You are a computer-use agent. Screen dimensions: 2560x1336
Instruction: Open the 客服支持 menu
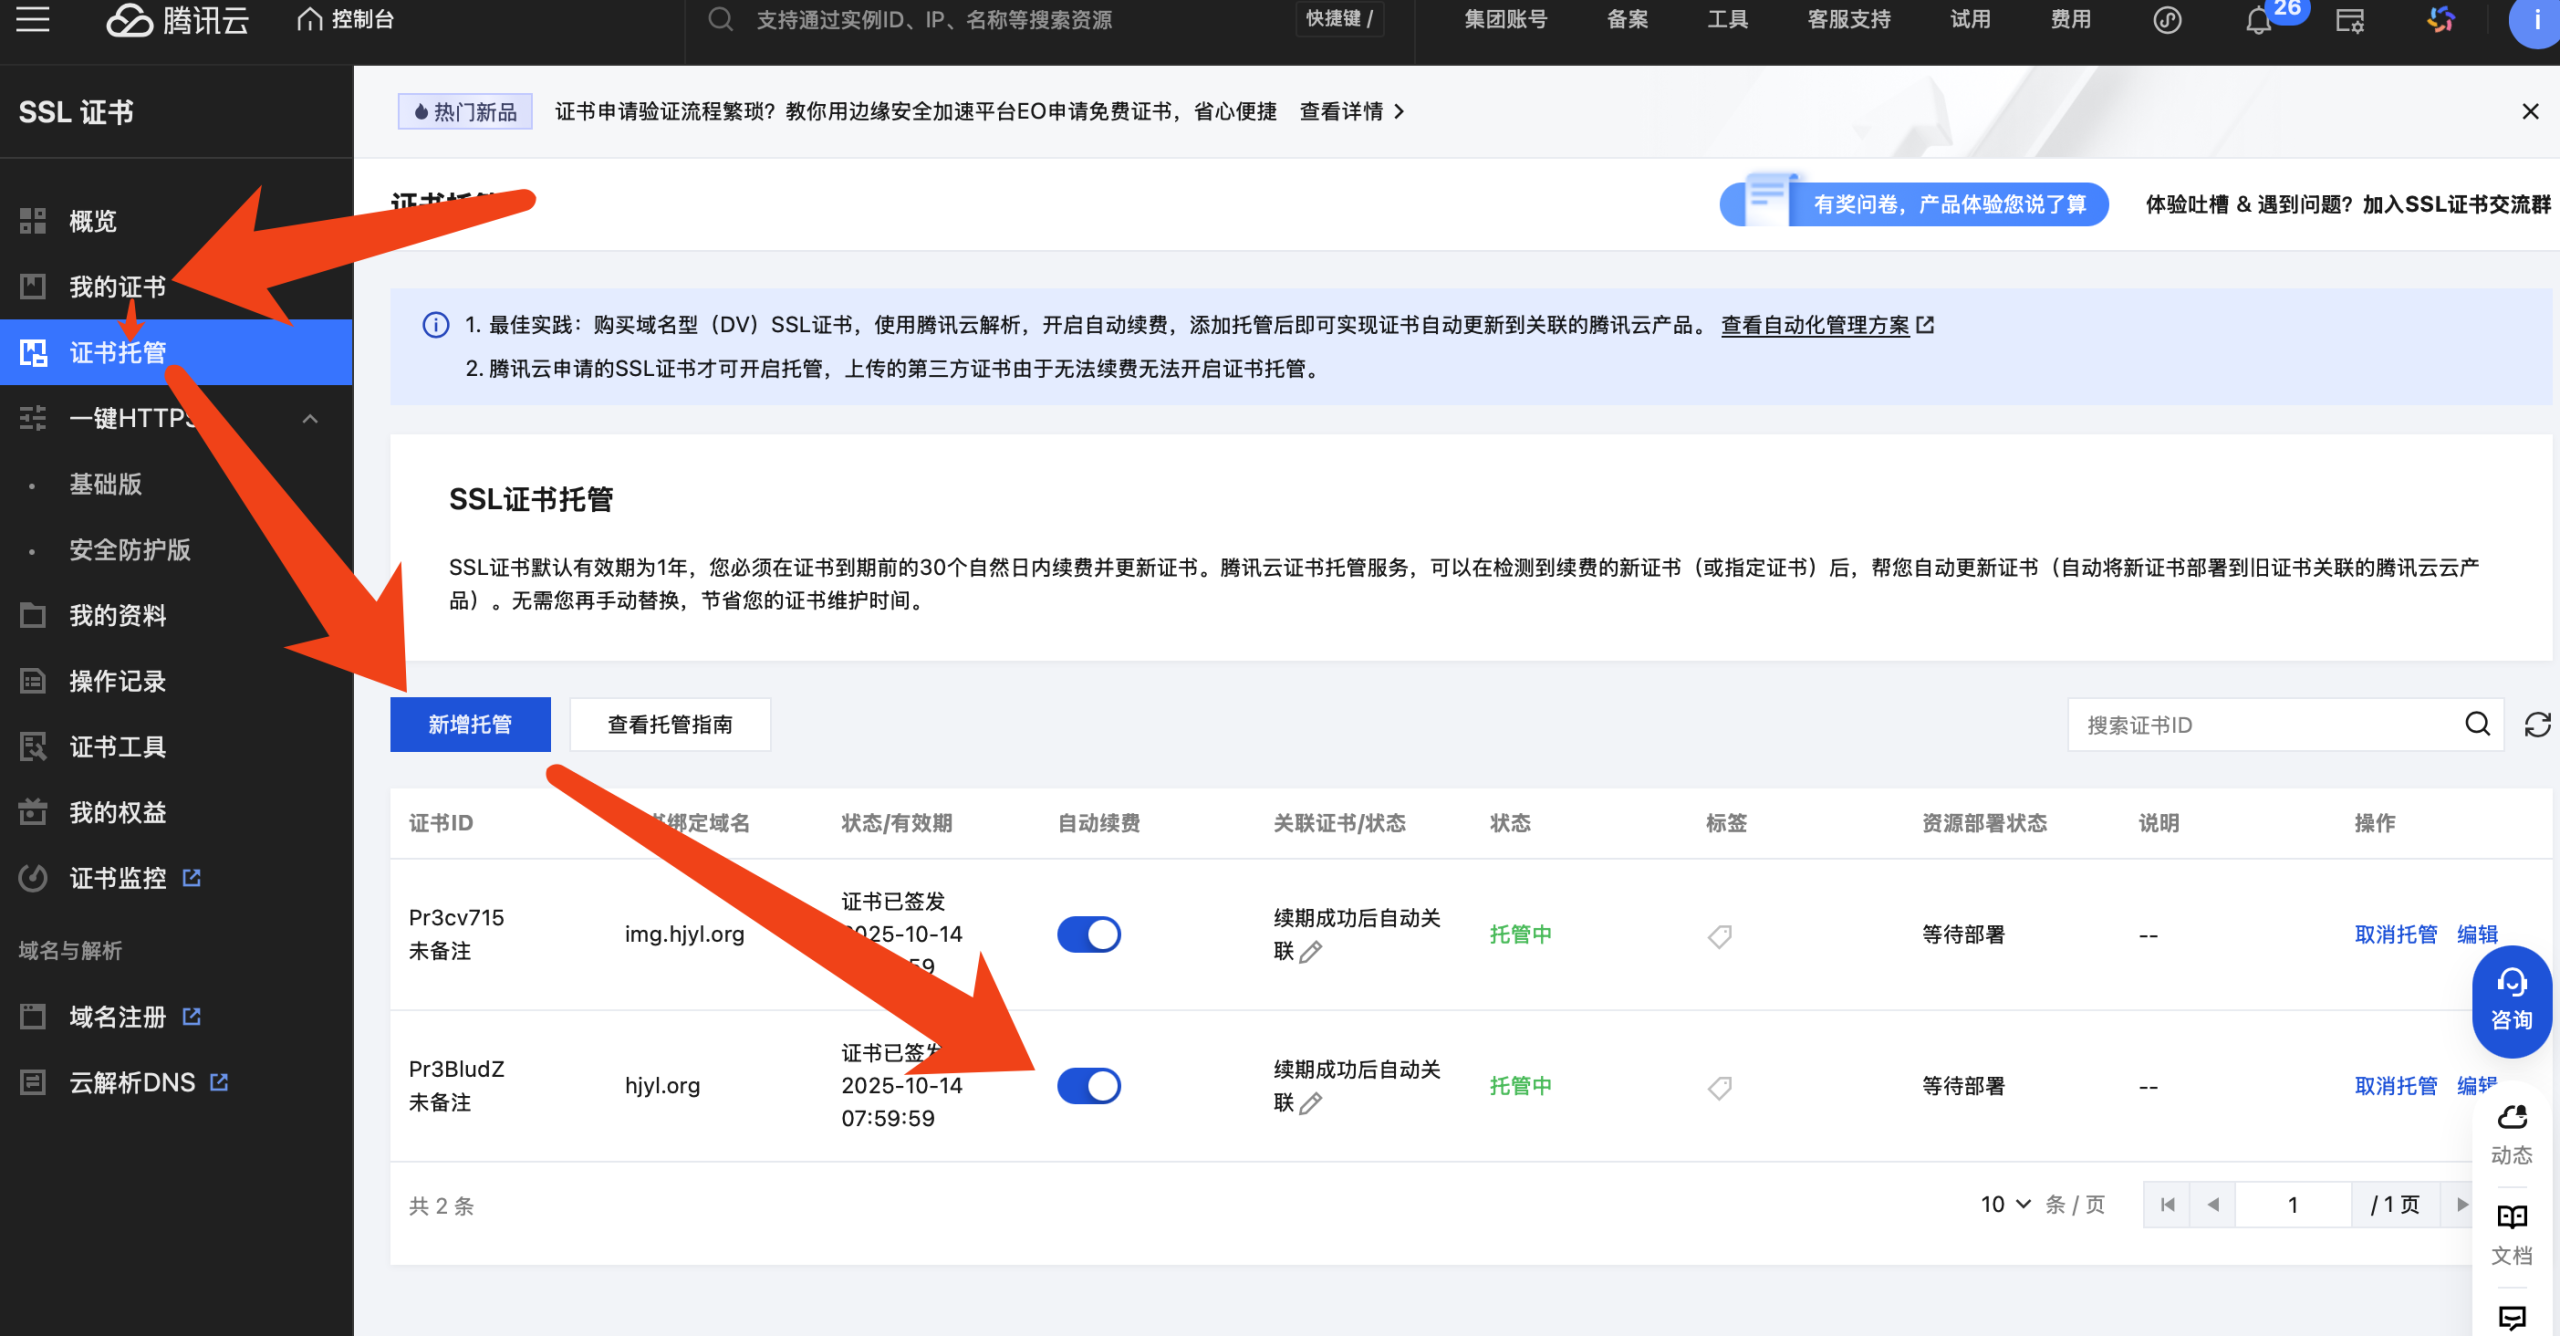coord(1849,19)
